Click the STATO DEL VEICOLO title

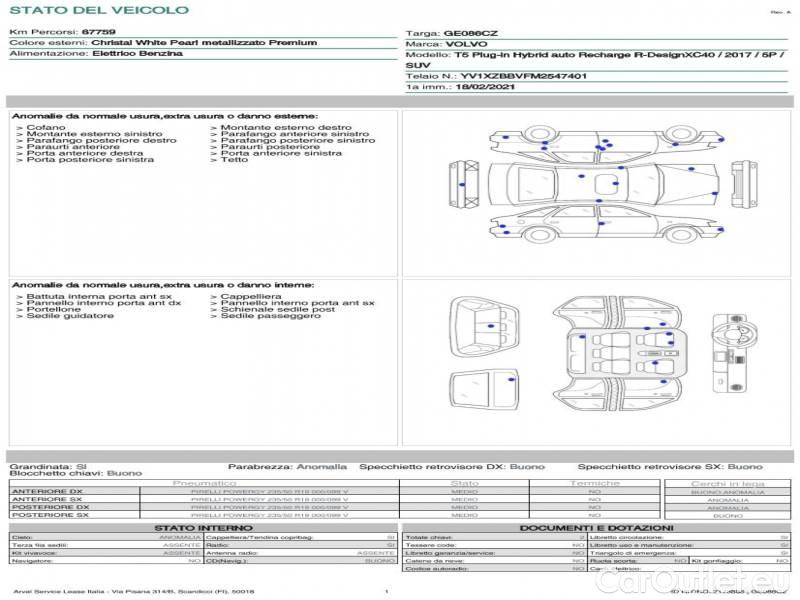(x=98, y=10)
